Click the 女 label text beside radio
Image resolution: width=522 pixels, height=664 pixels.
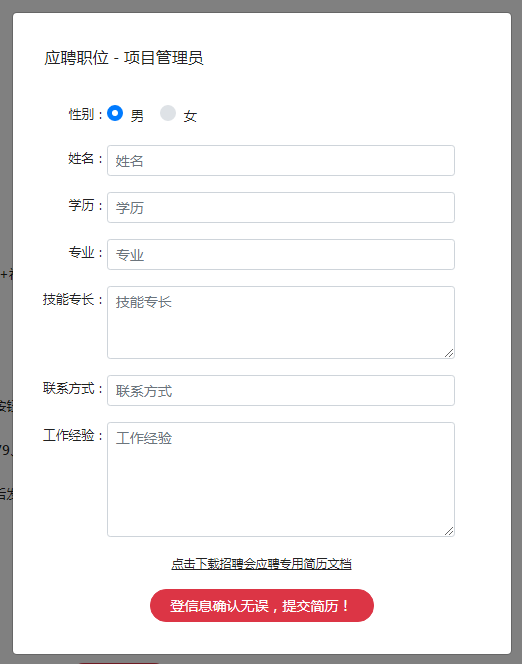tap(190, 116)
